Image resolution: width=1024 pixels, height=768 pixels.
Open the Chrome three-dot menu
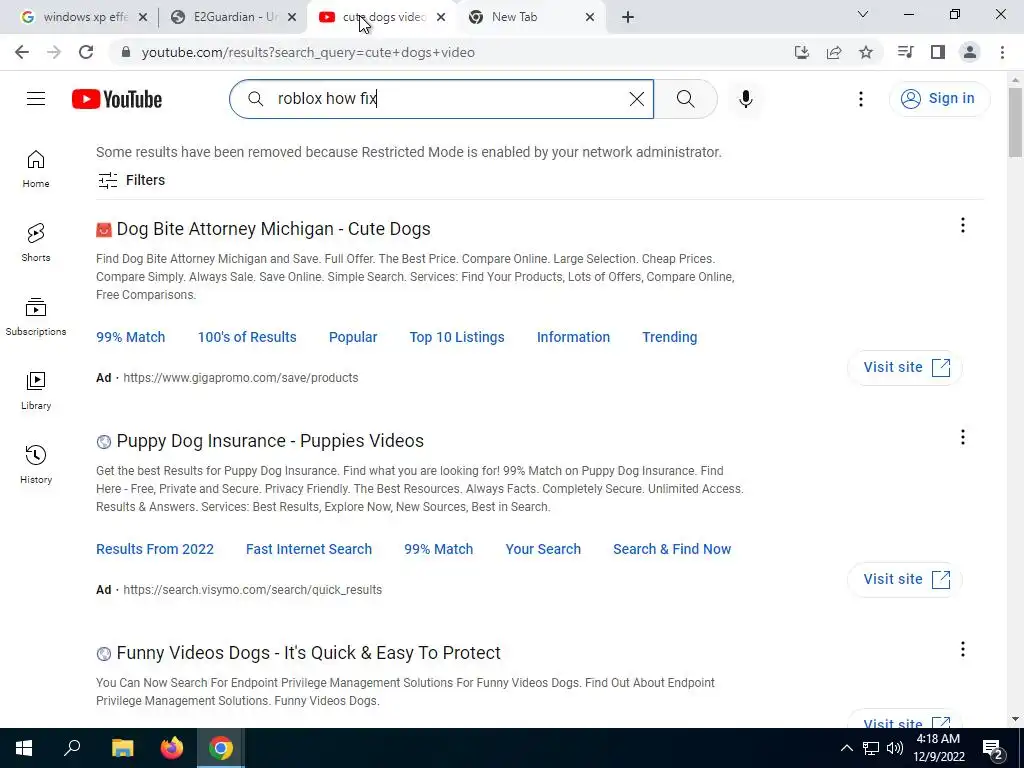click(x=1002, y=52)
